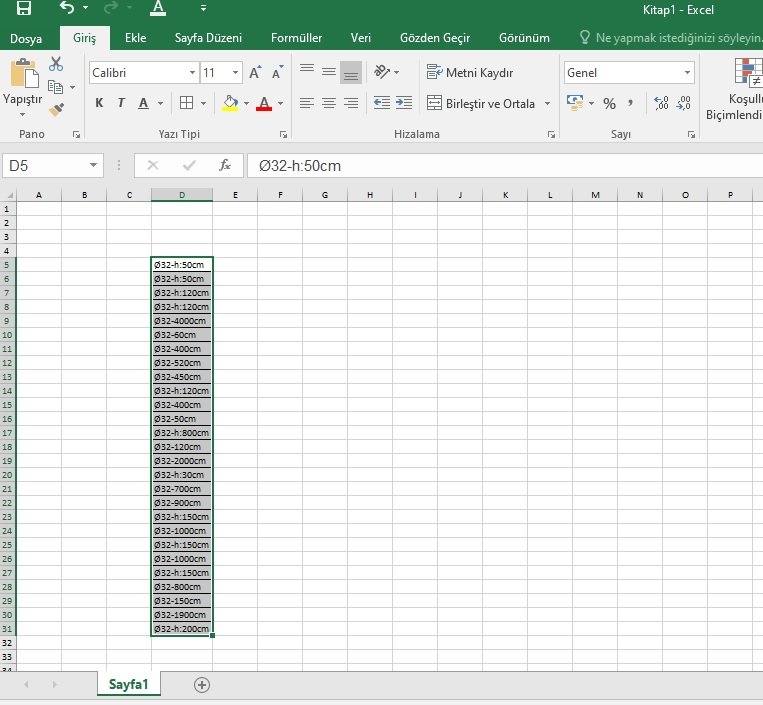The height and width of the screenshot is (705, 763).
Task: Select the Format Painter brush icon
Action: 56,109
